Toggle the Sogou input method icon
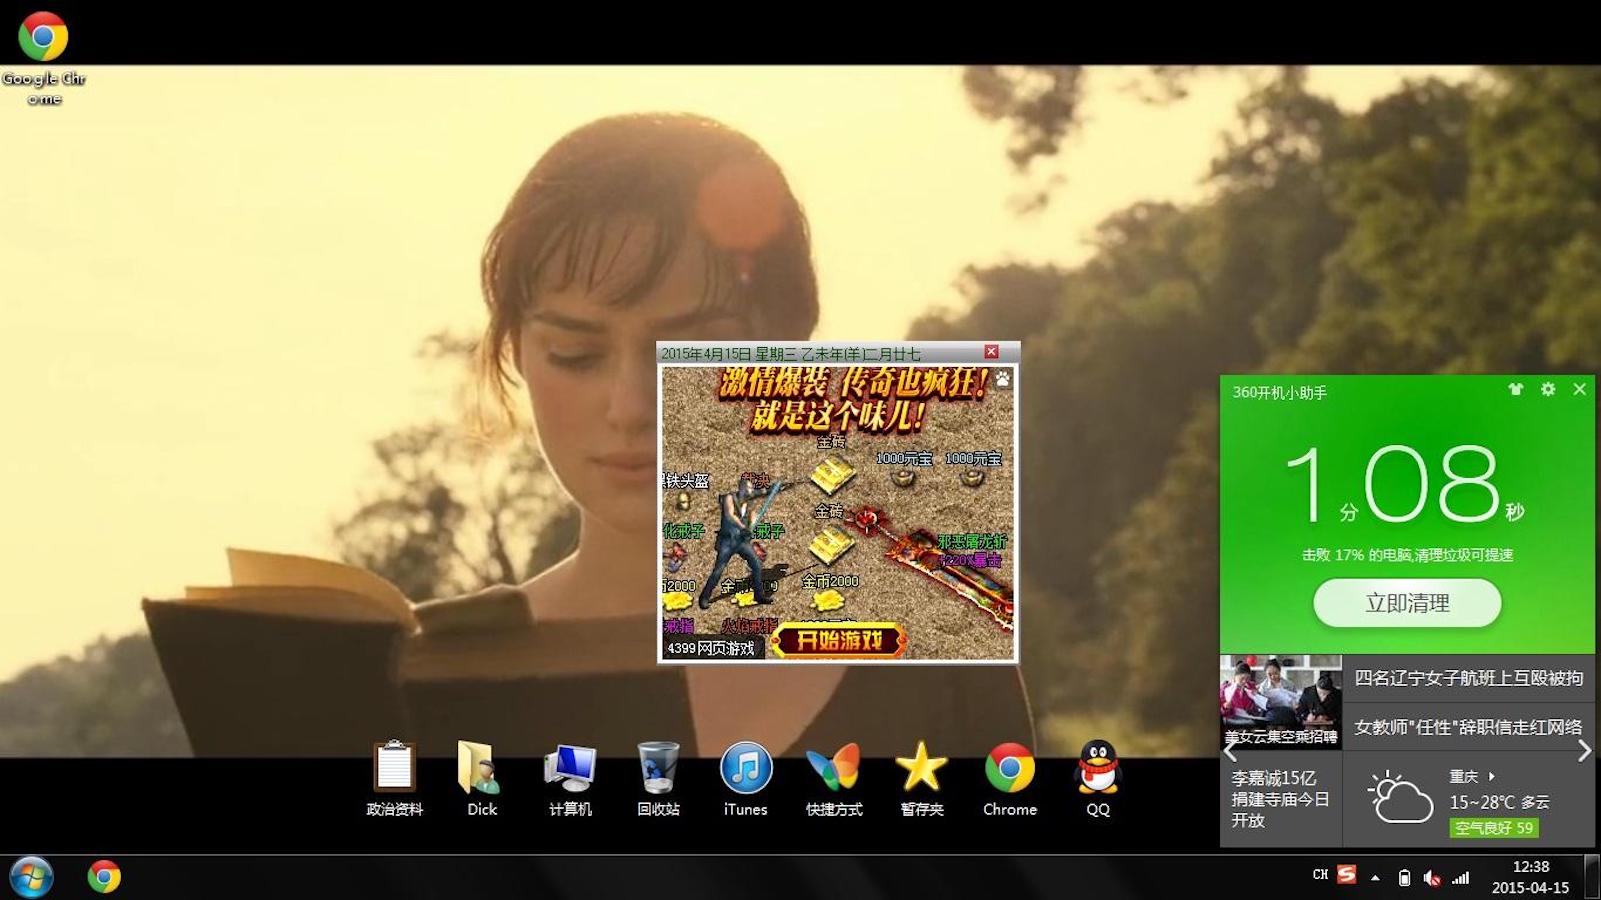This screenshot has height=900, width=1601. (x=1347, y=875)
